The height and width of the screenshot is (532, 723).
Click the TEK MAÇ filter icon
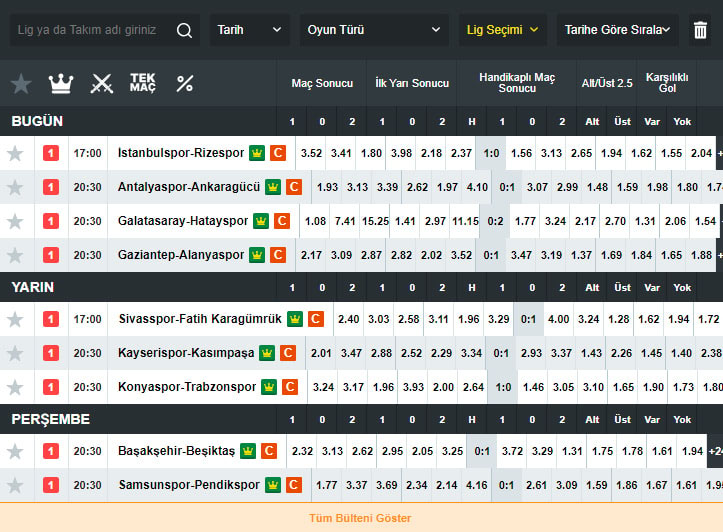[143, 83]
